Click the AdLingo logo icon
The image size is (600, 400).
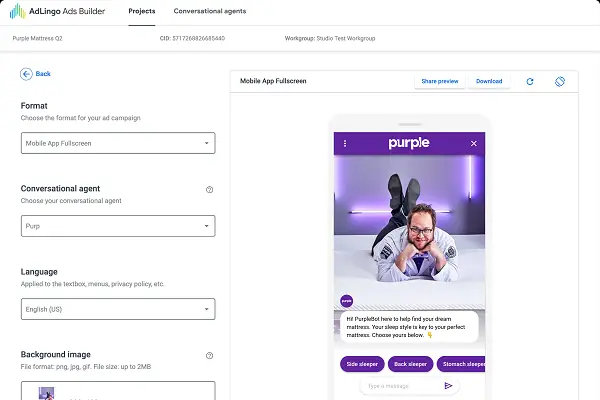[x=18, y=11]
